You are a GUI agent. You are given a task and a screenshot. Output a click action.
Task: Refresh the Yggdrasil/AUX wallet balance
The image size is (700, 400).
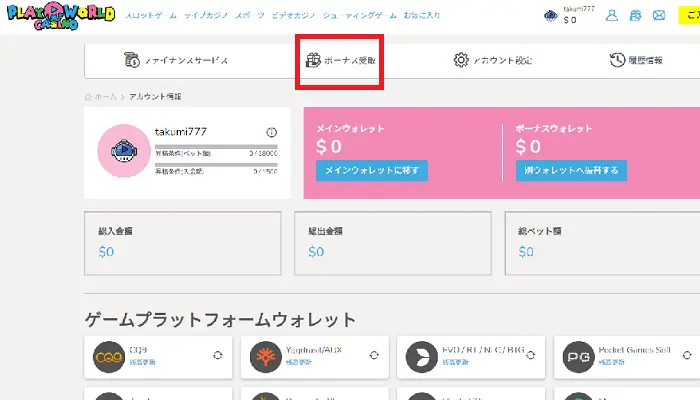point(373,355)
